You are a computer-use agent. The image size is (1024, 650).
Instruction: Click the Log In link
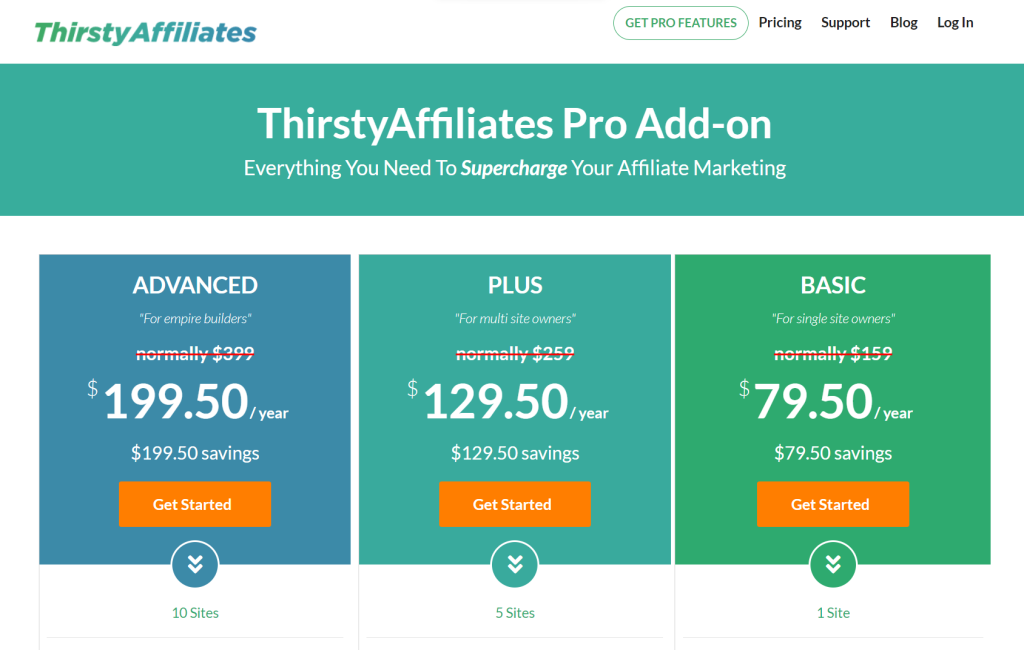point(954,23)
